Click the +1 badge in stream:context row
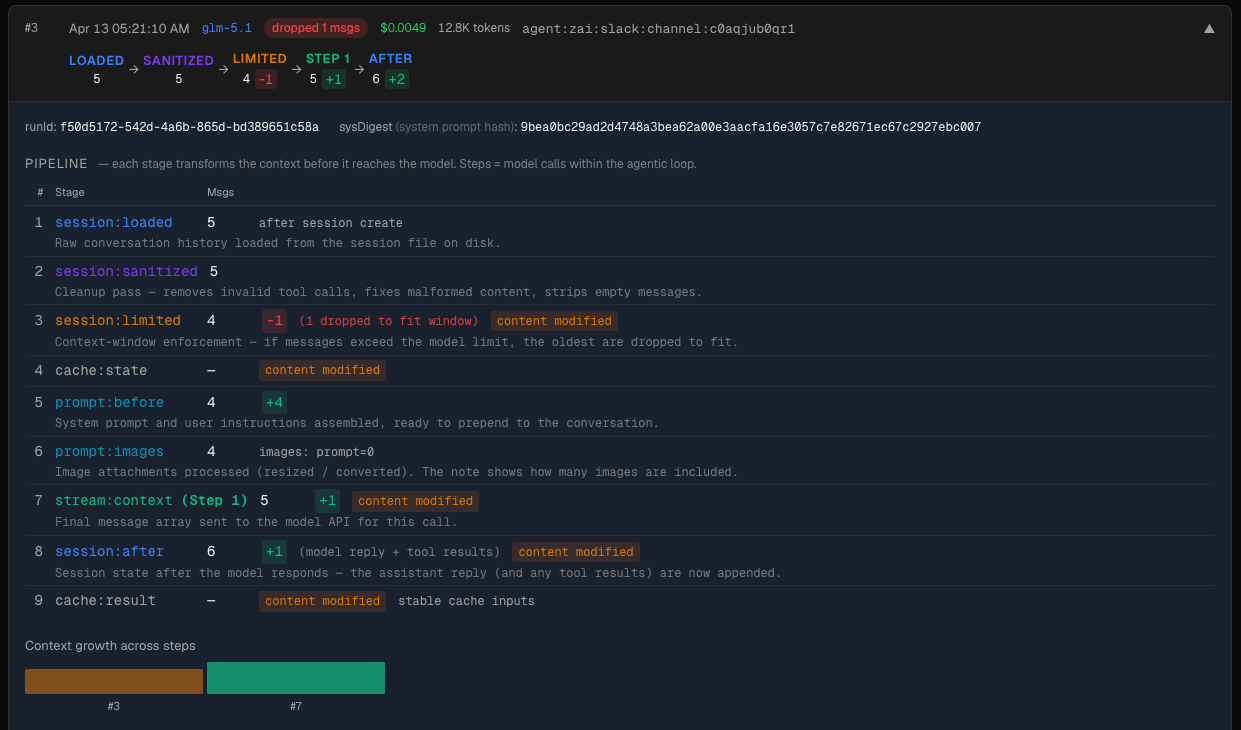The height and width of the screenshot is (730, 1241). (x=327, y=501)
